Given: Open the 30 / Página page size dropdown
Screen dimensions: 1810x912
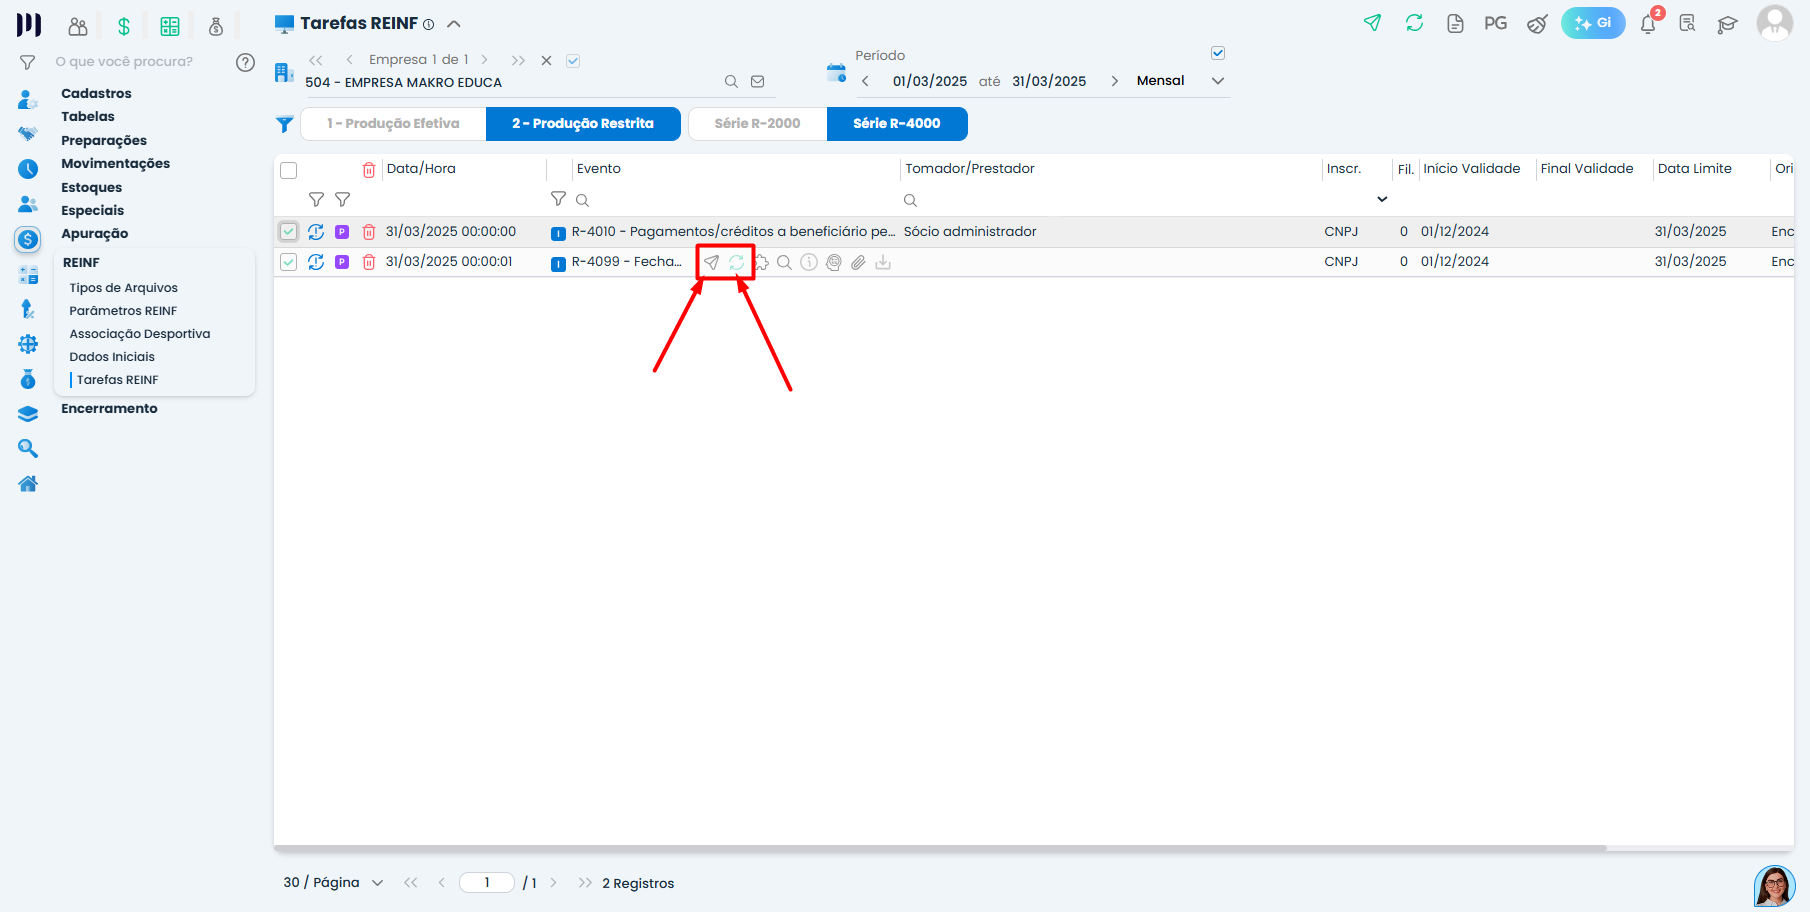Looking at the screenshot, I should click(x=377, y=883).
